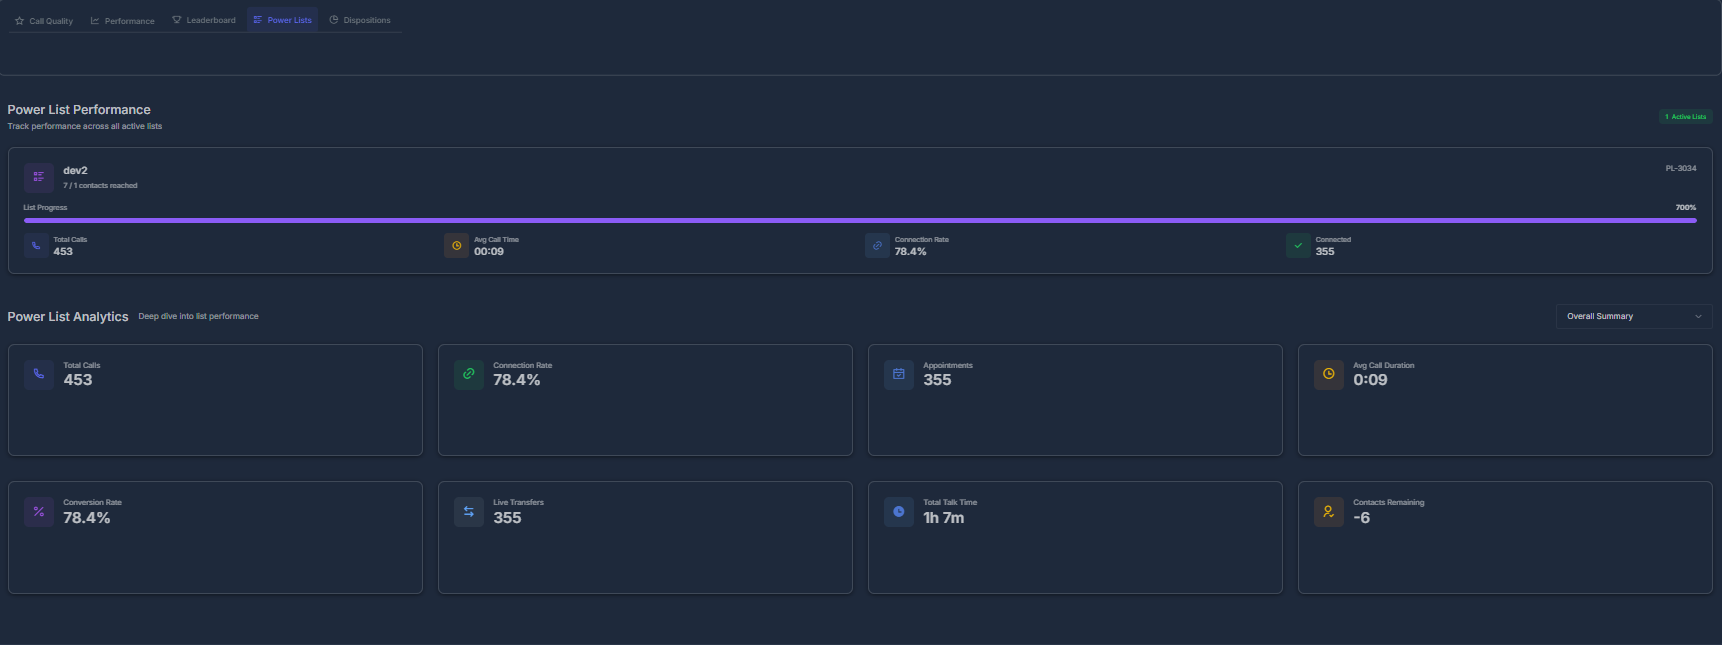Click the Total Calls 453 stat card

(215, 400)
